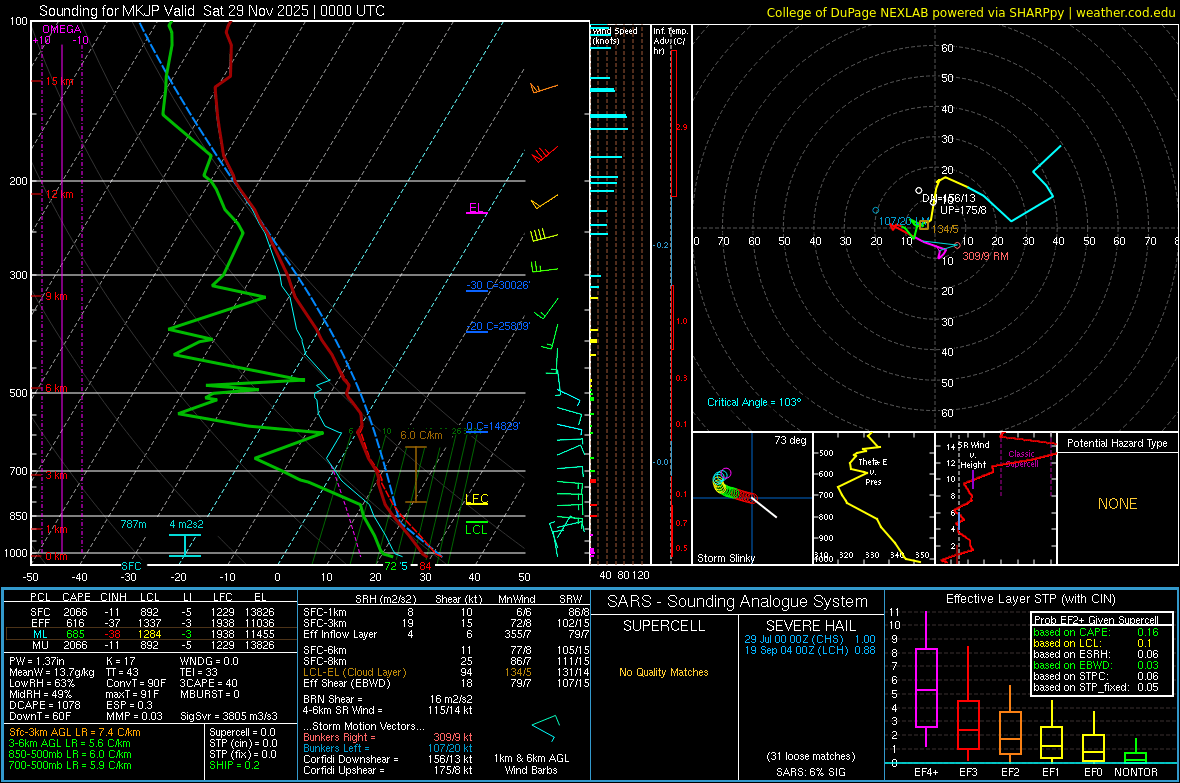
Task: Click the EFF parcel row label
Action: [40, 623]
